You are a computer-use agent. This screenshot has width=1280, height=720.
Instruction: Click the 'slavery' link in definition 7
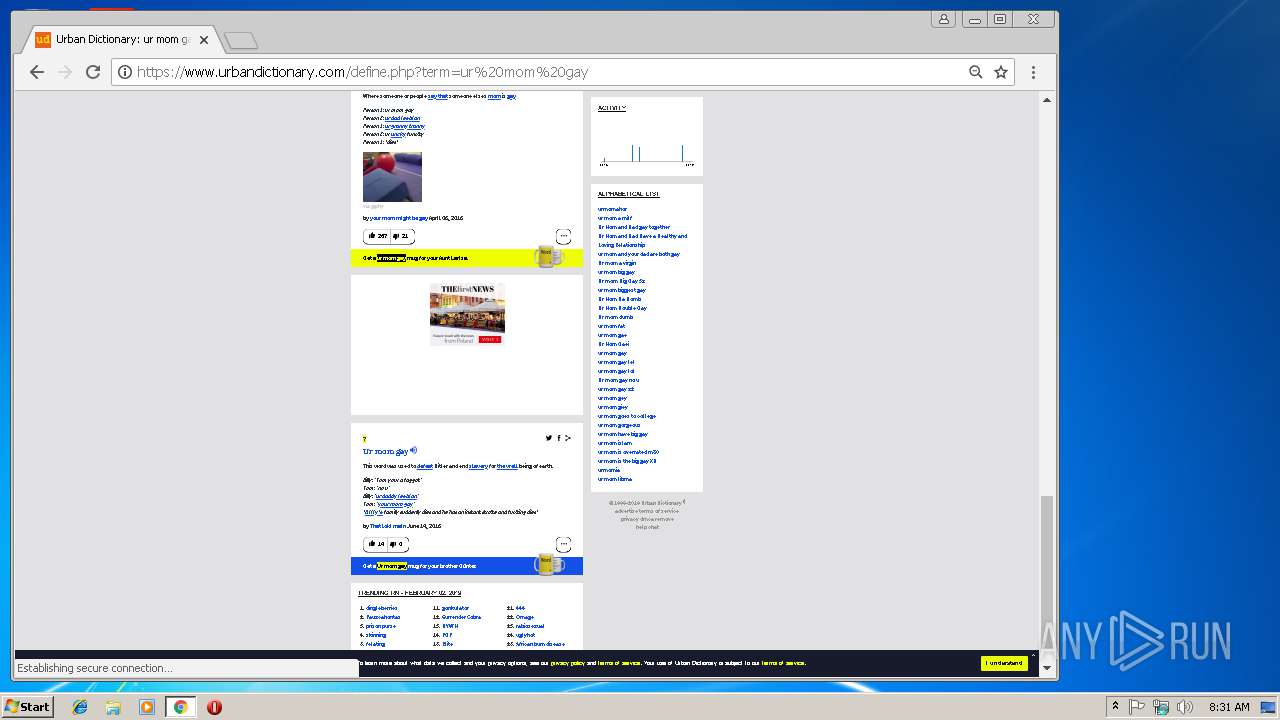click(x=479, y=466)
